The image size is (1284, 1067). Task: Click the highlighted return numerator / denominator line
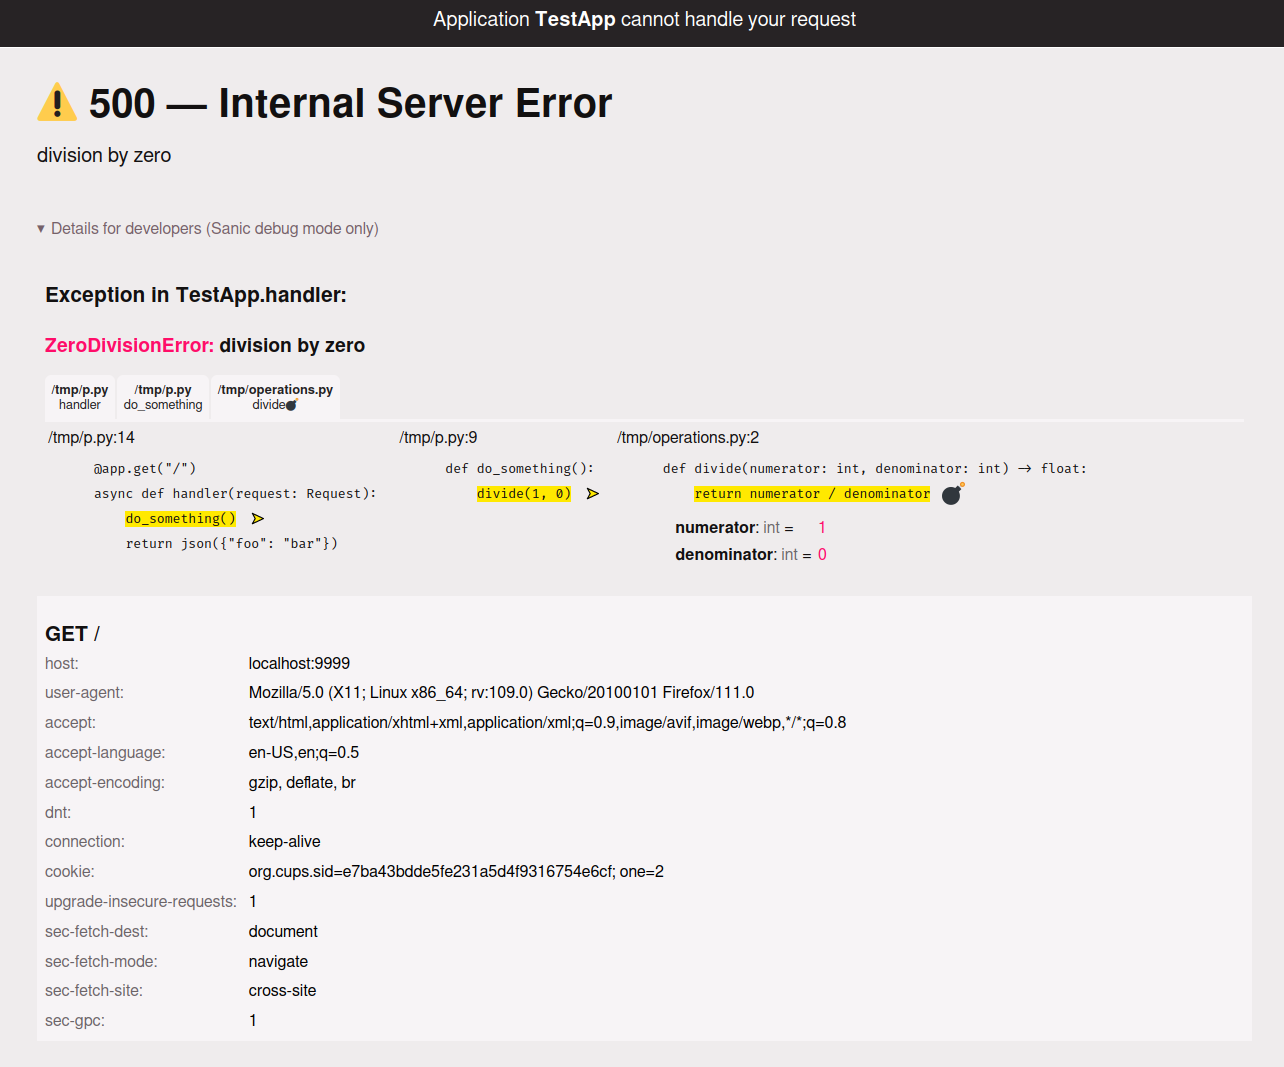812,494
